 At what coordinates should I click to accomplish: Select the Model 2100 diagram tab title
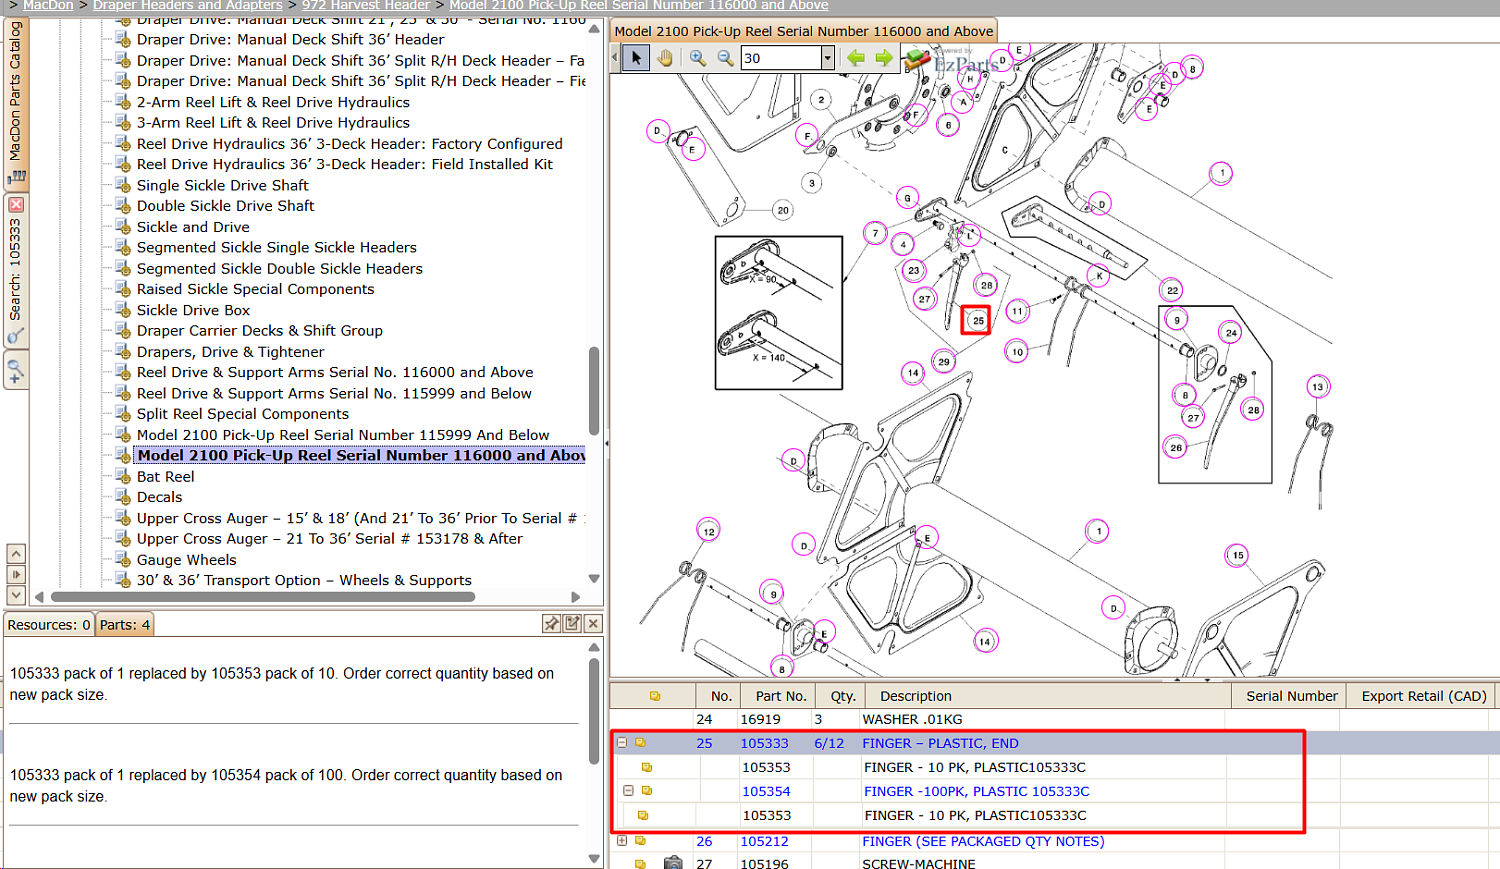[x=804, y=31]
